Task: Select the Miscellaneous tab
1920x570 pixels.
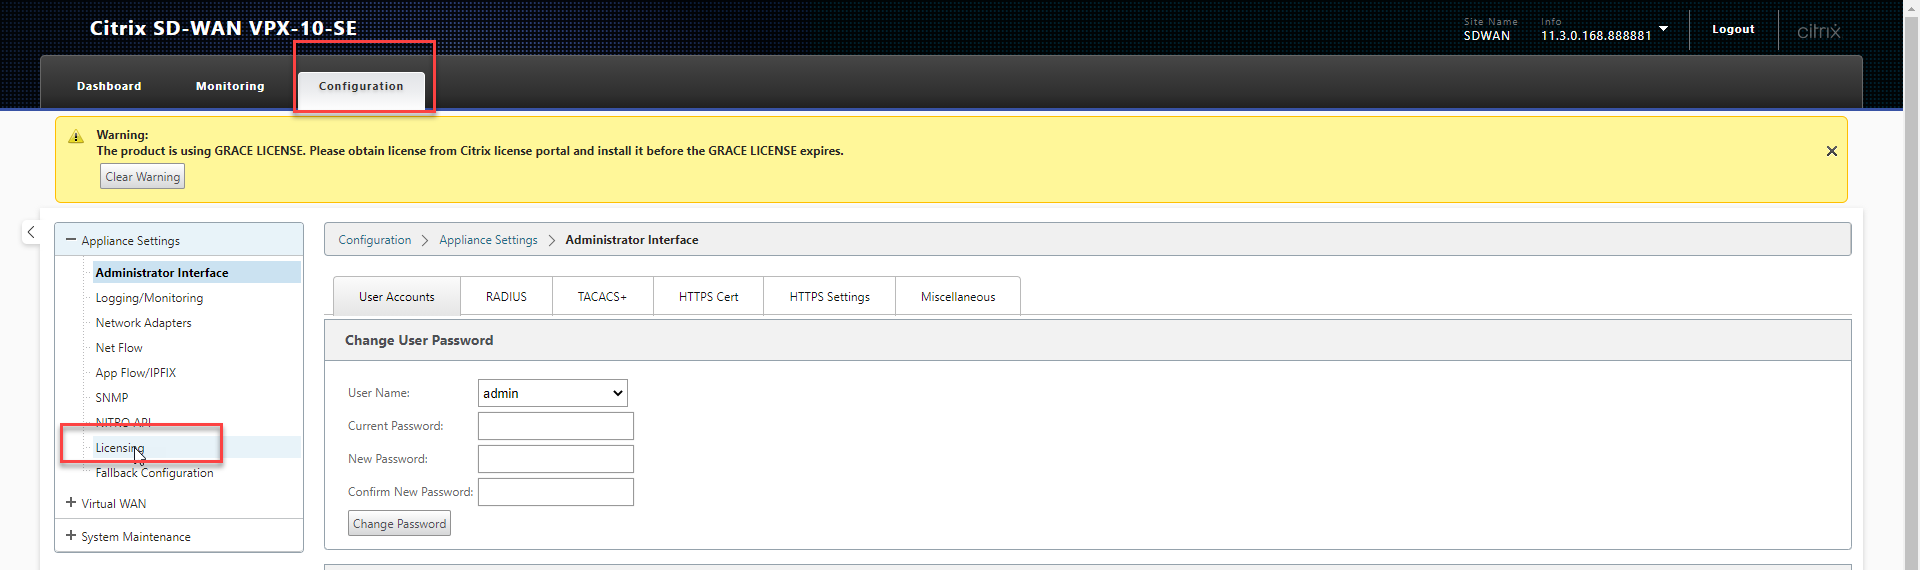Action: point(957,297)
